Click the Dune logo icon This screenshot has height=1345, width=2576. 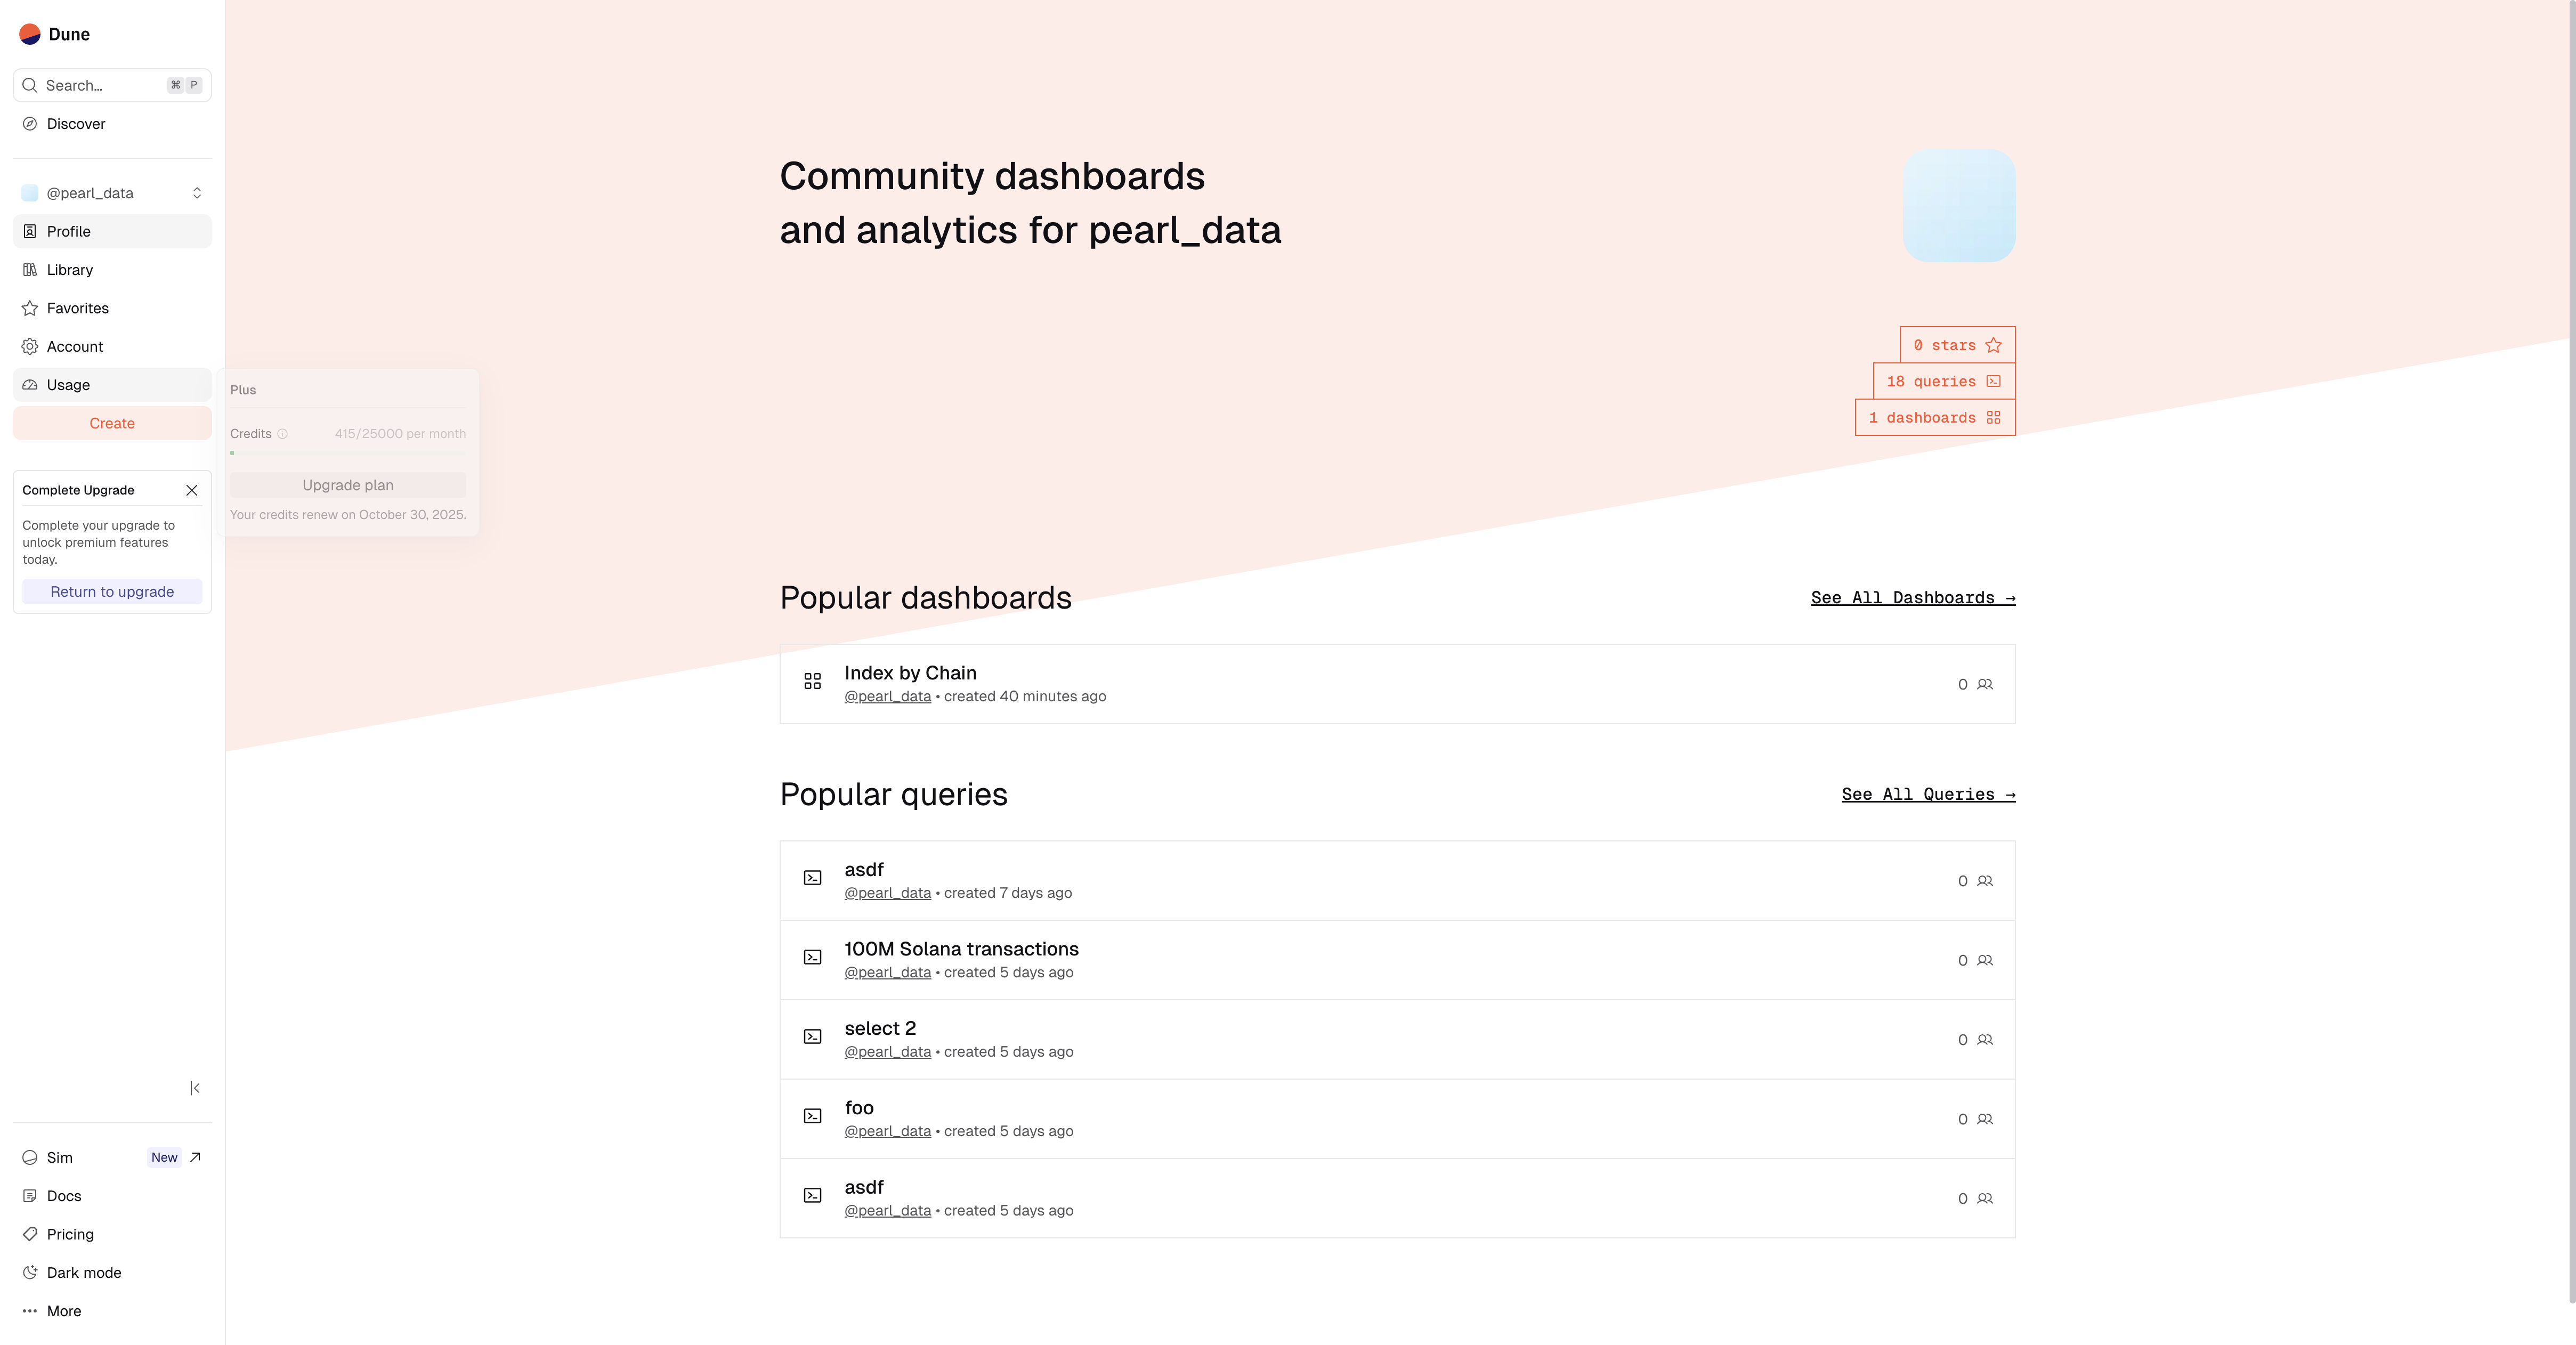coord(30,34)
